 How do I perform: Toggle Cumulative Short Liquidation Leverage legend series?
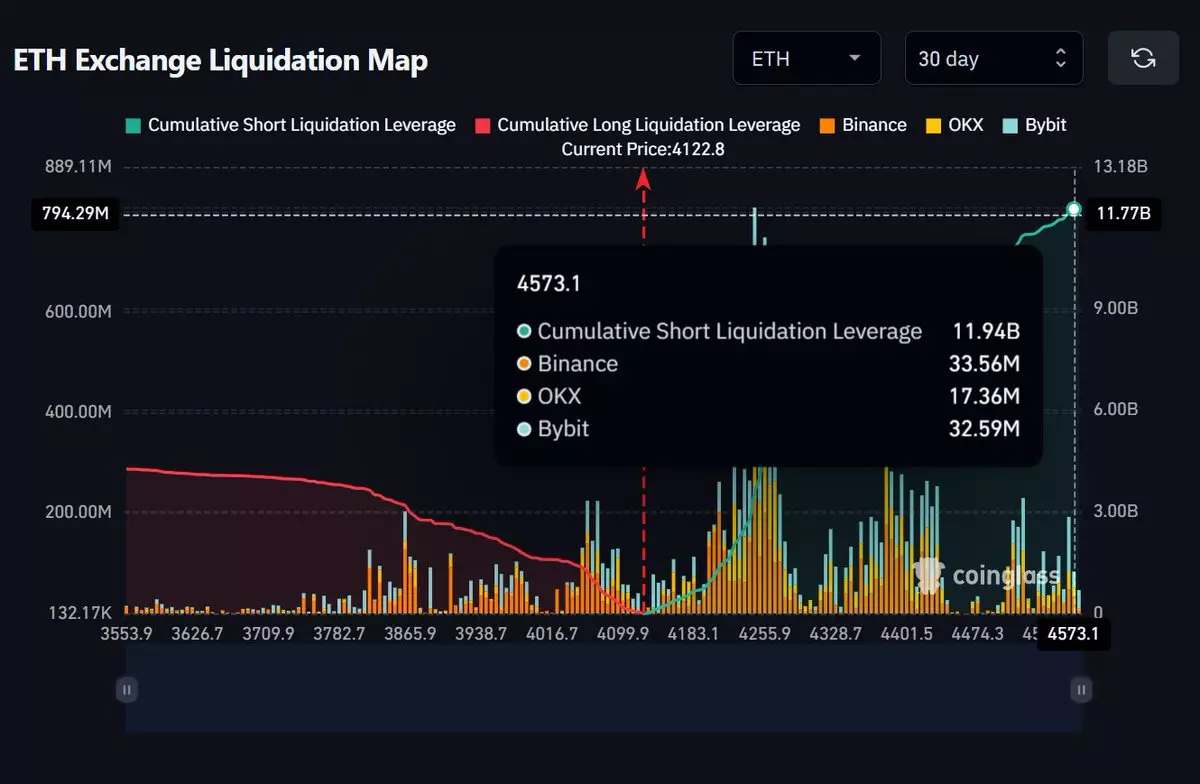pyautogui.click(x=290, y=125)
